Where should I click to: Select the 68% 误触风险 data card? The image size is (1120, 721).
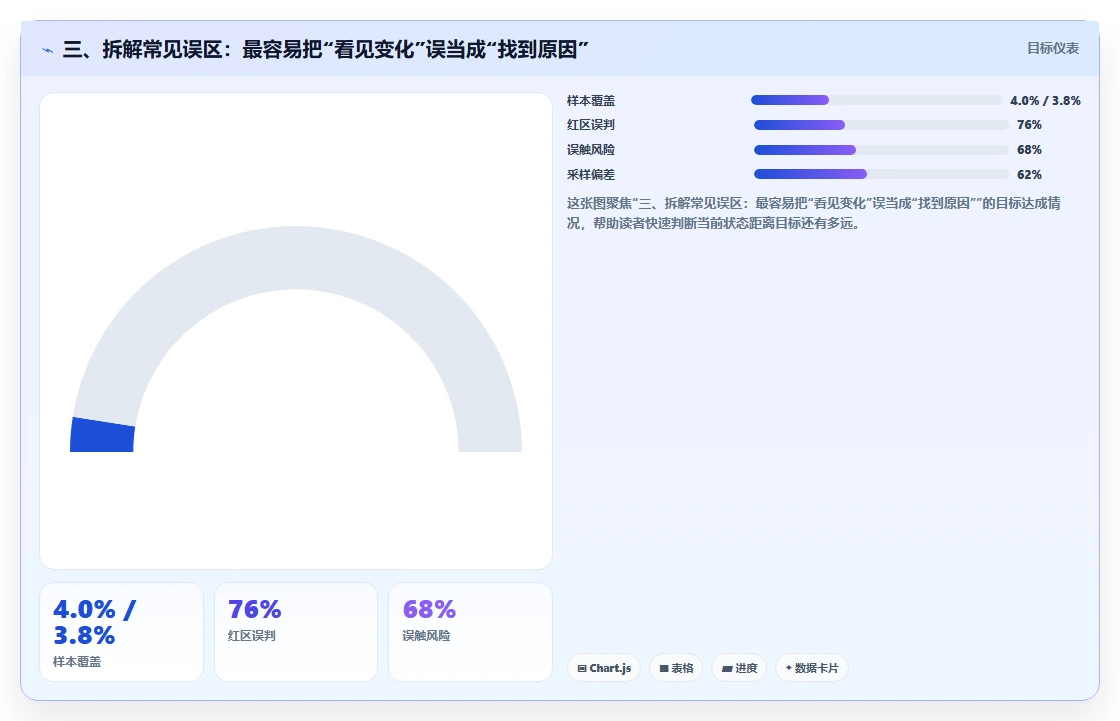tap(470, 632)
